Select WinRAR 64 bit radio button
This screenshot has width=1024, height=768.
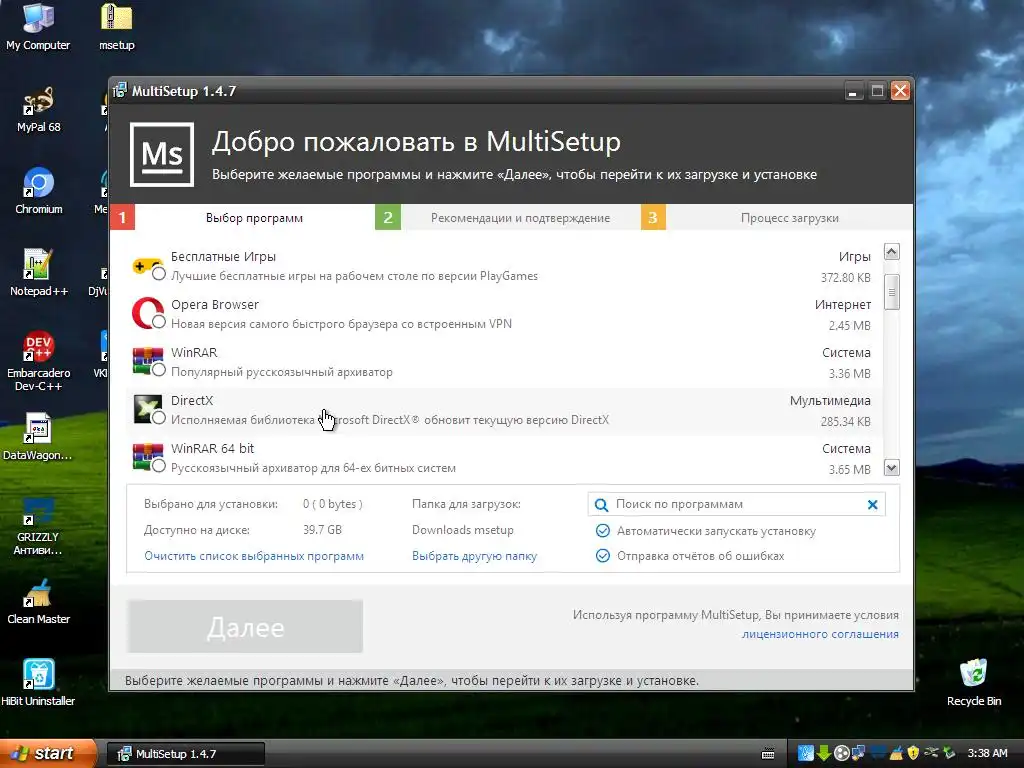point(159,466)
